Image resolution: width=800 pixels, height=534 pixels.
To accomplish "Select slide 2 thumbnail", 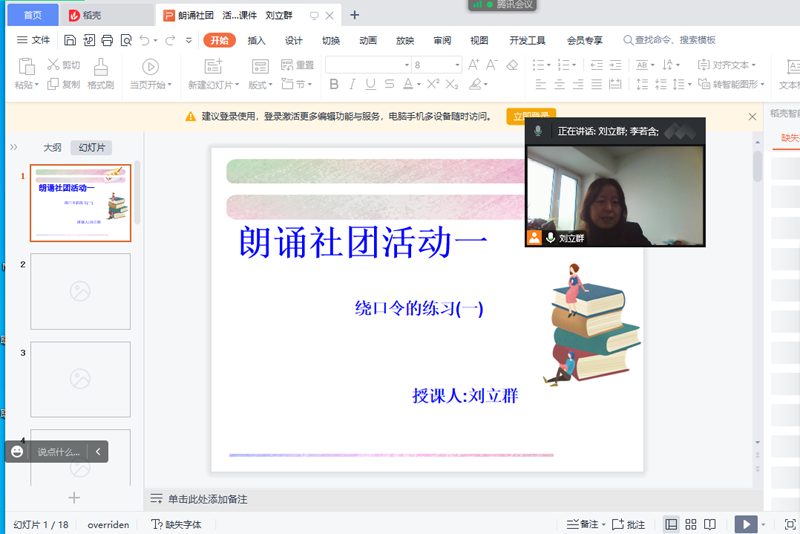I will (80, 291).
